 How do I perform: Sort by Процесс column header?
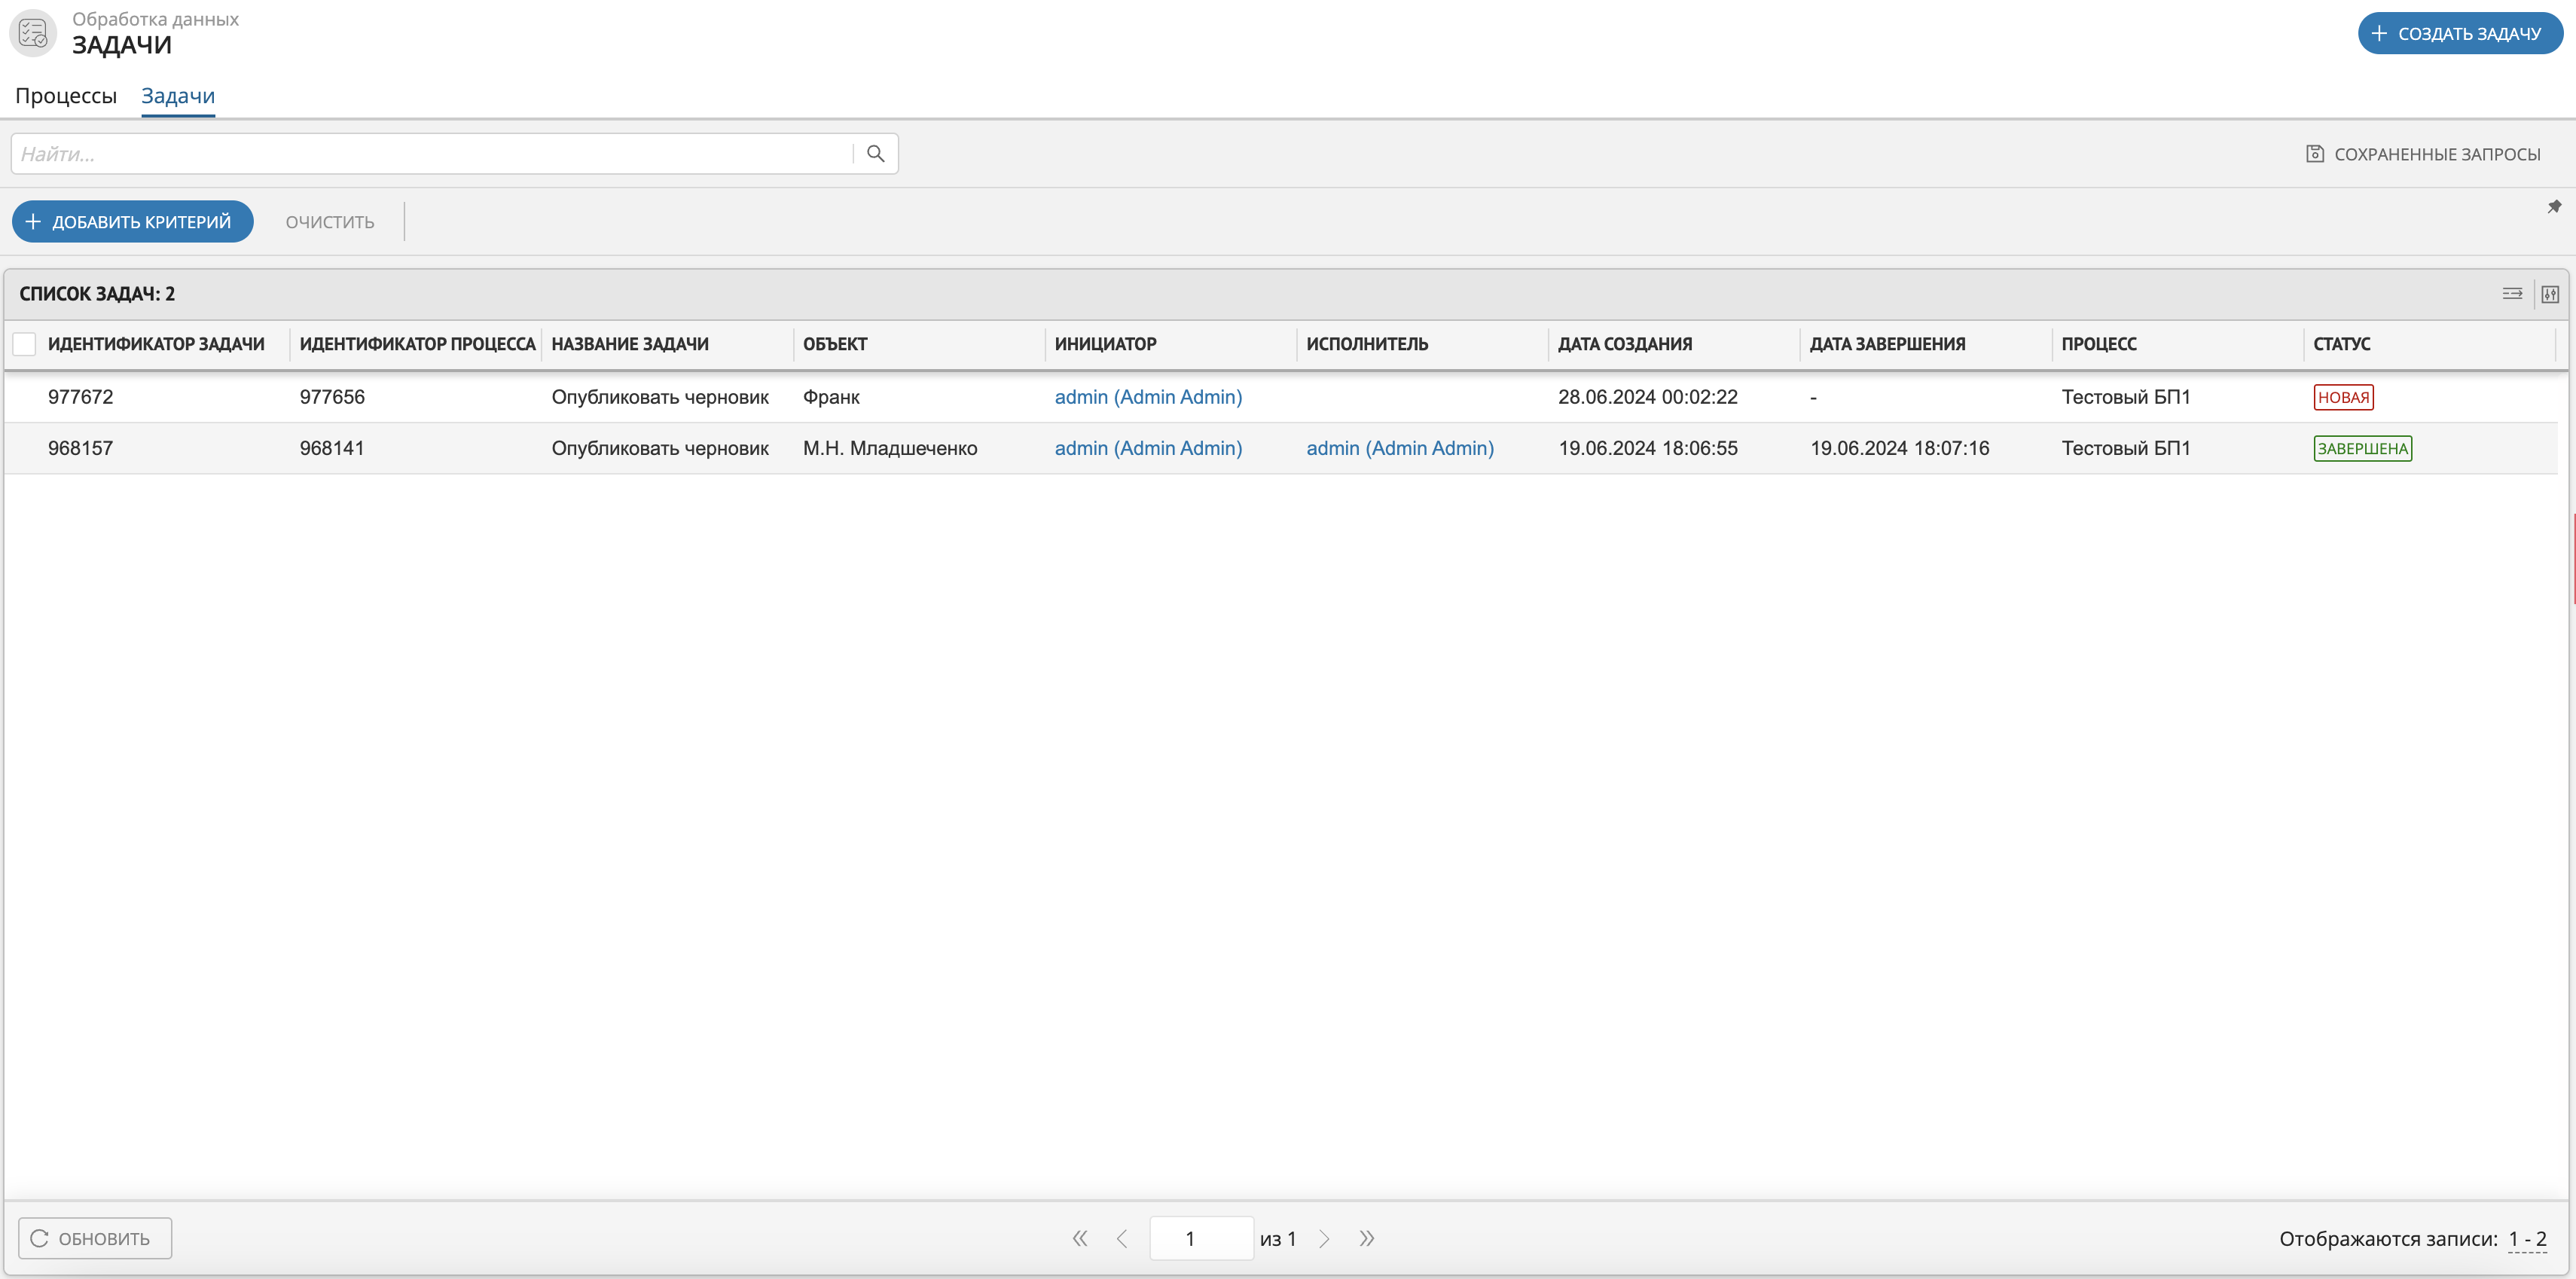(2099, 344)
